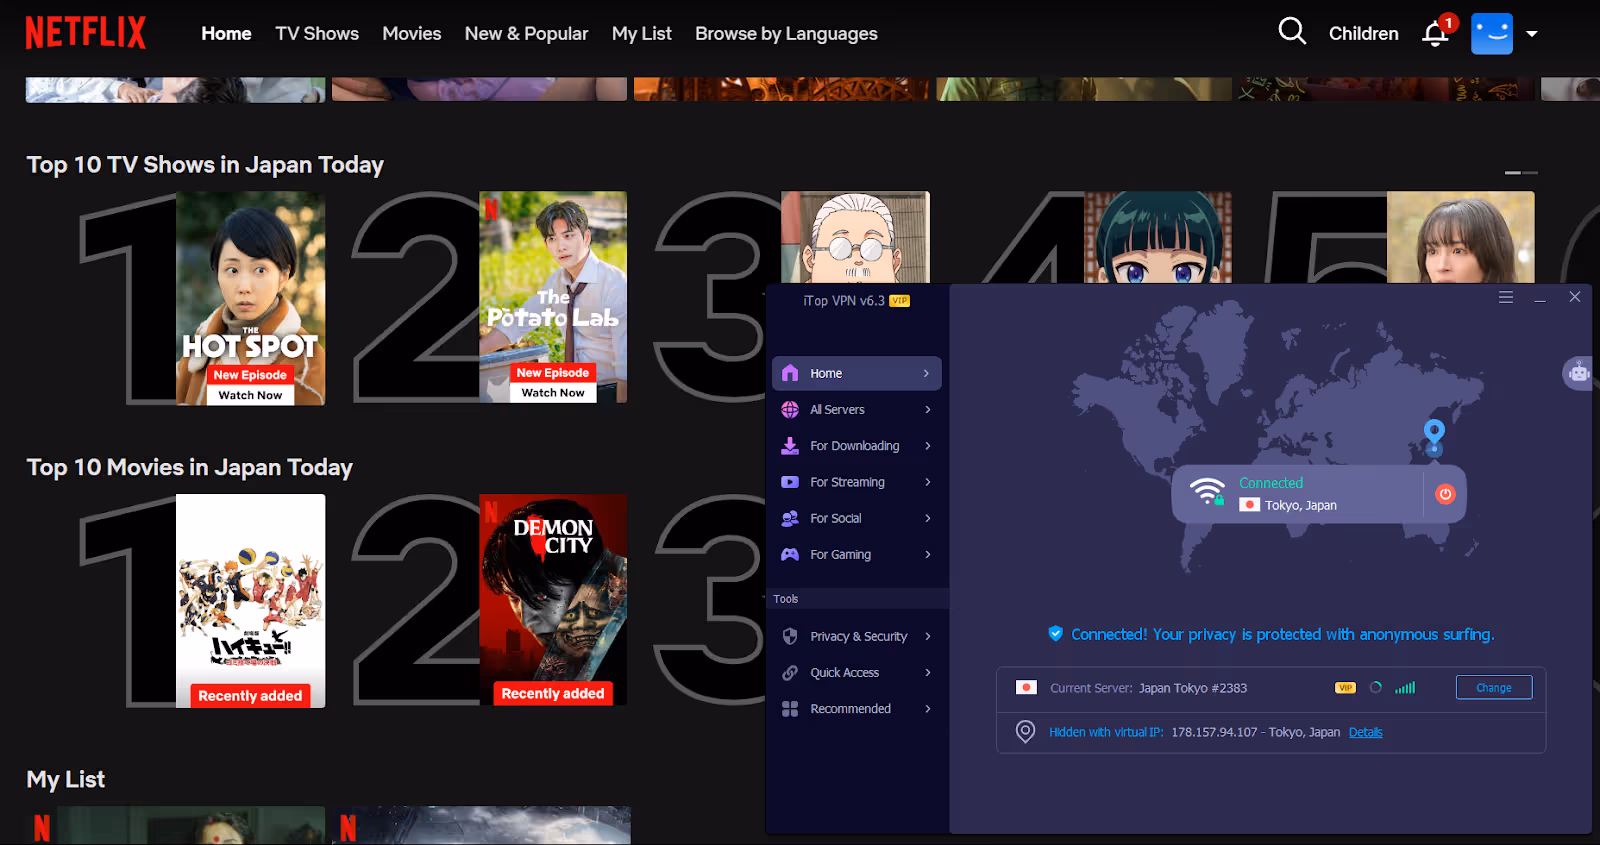
Task: Select Home in iTop VPN sidebar
Action: click(x=857, y=373)
